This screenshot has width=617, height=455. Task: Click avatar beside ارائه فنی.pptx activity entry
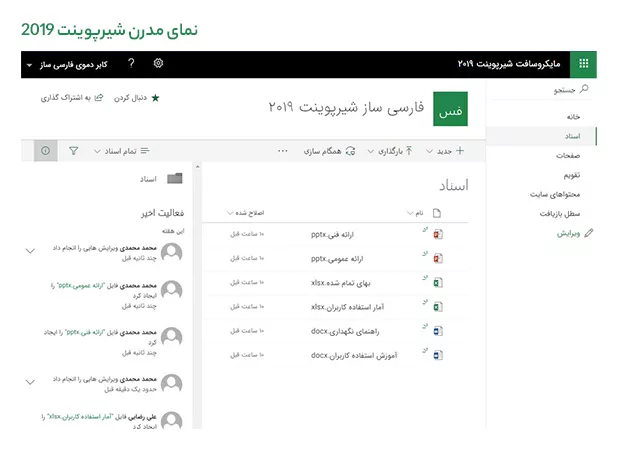click(x=172, y=337)
